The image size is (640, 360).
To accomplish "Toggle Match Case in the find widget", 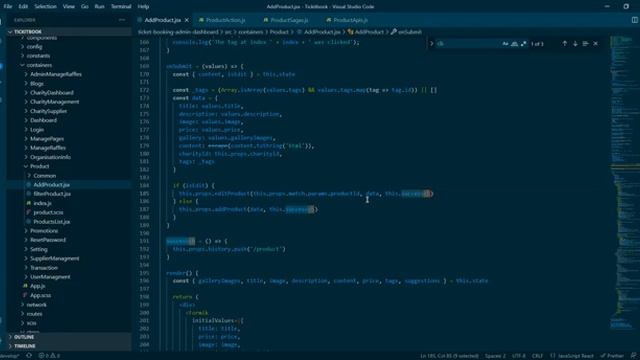I will 505,44.
